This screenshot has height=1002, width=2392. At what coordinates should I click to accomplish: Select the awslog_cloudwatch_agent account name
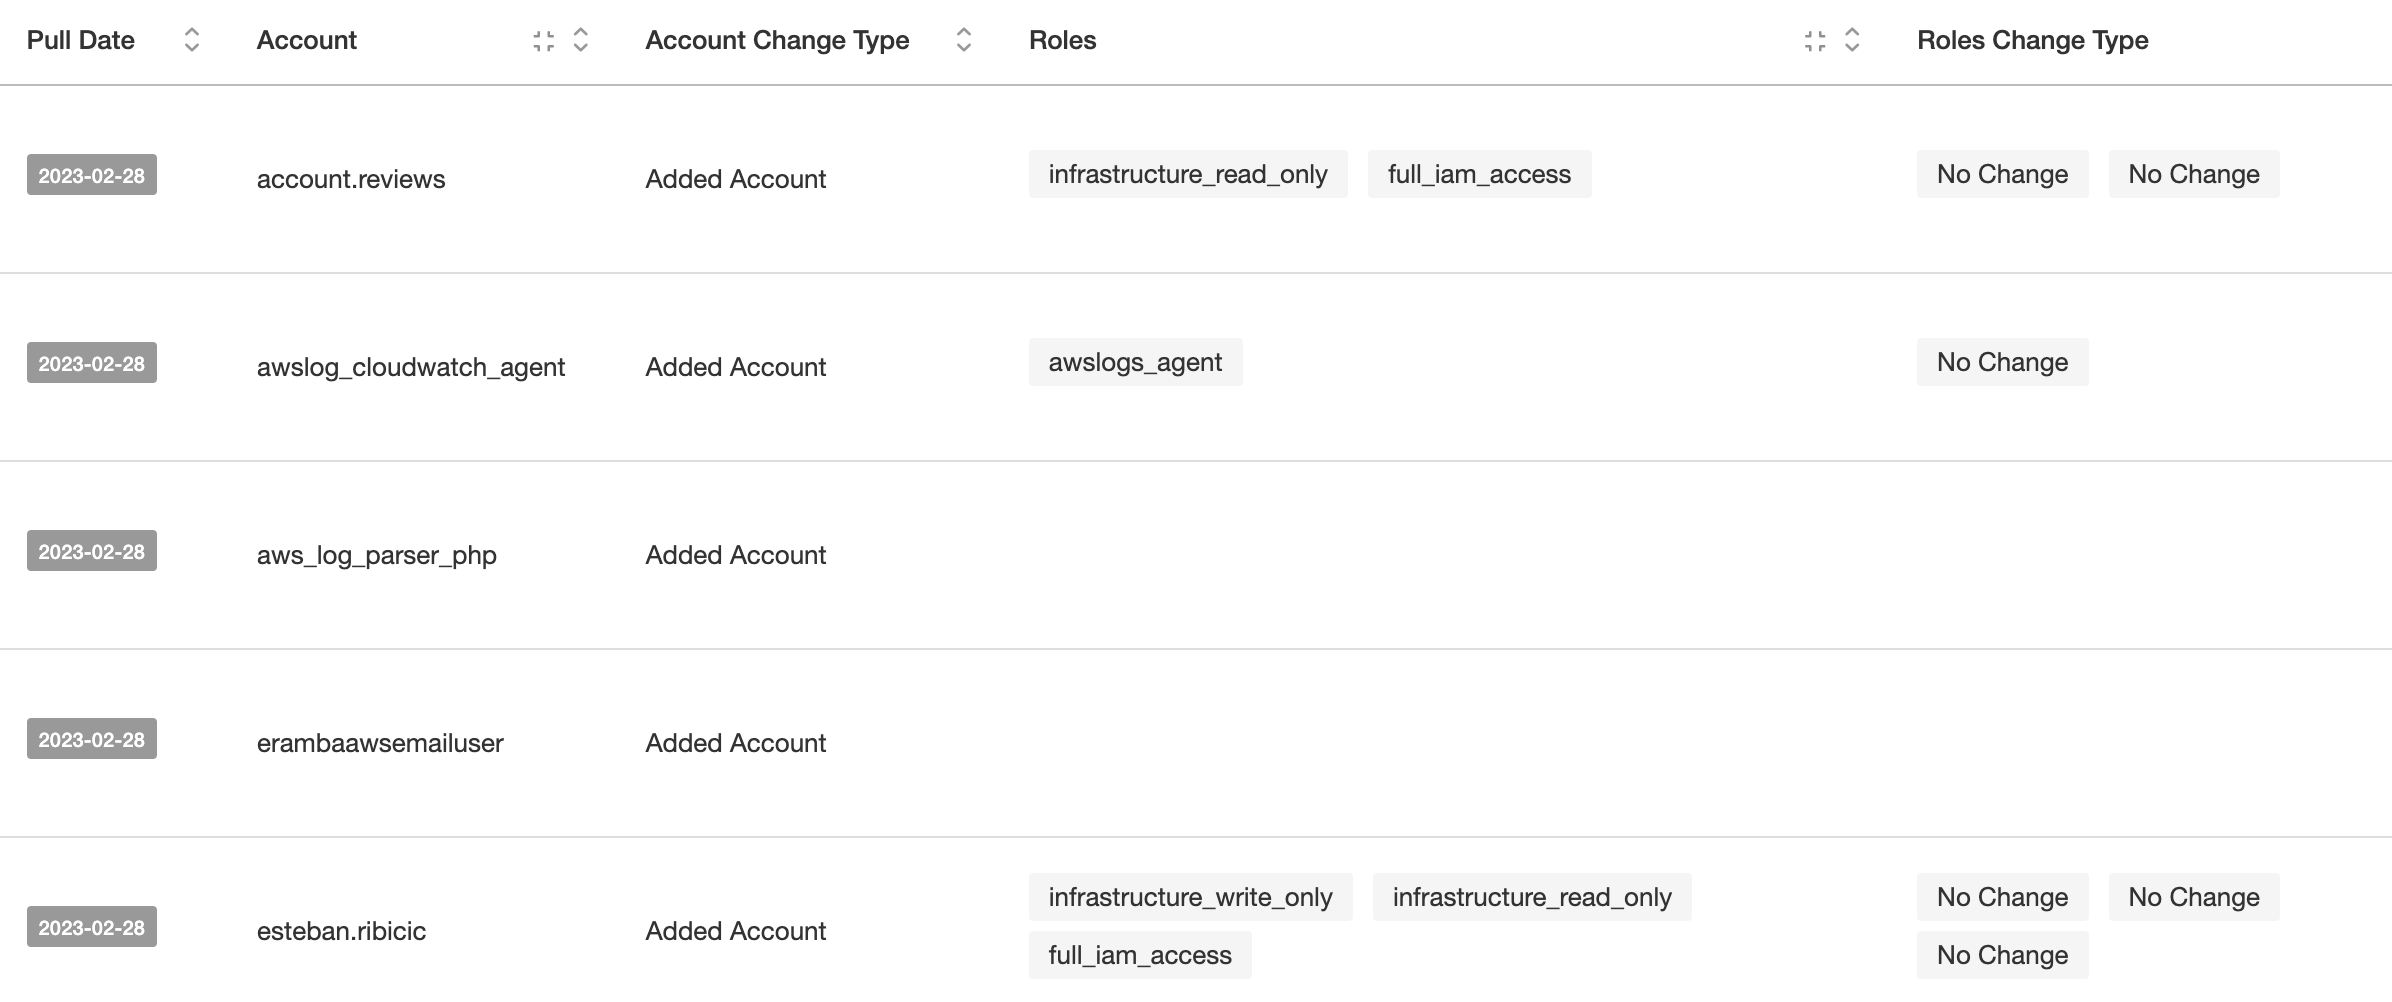tap(411, 367)
